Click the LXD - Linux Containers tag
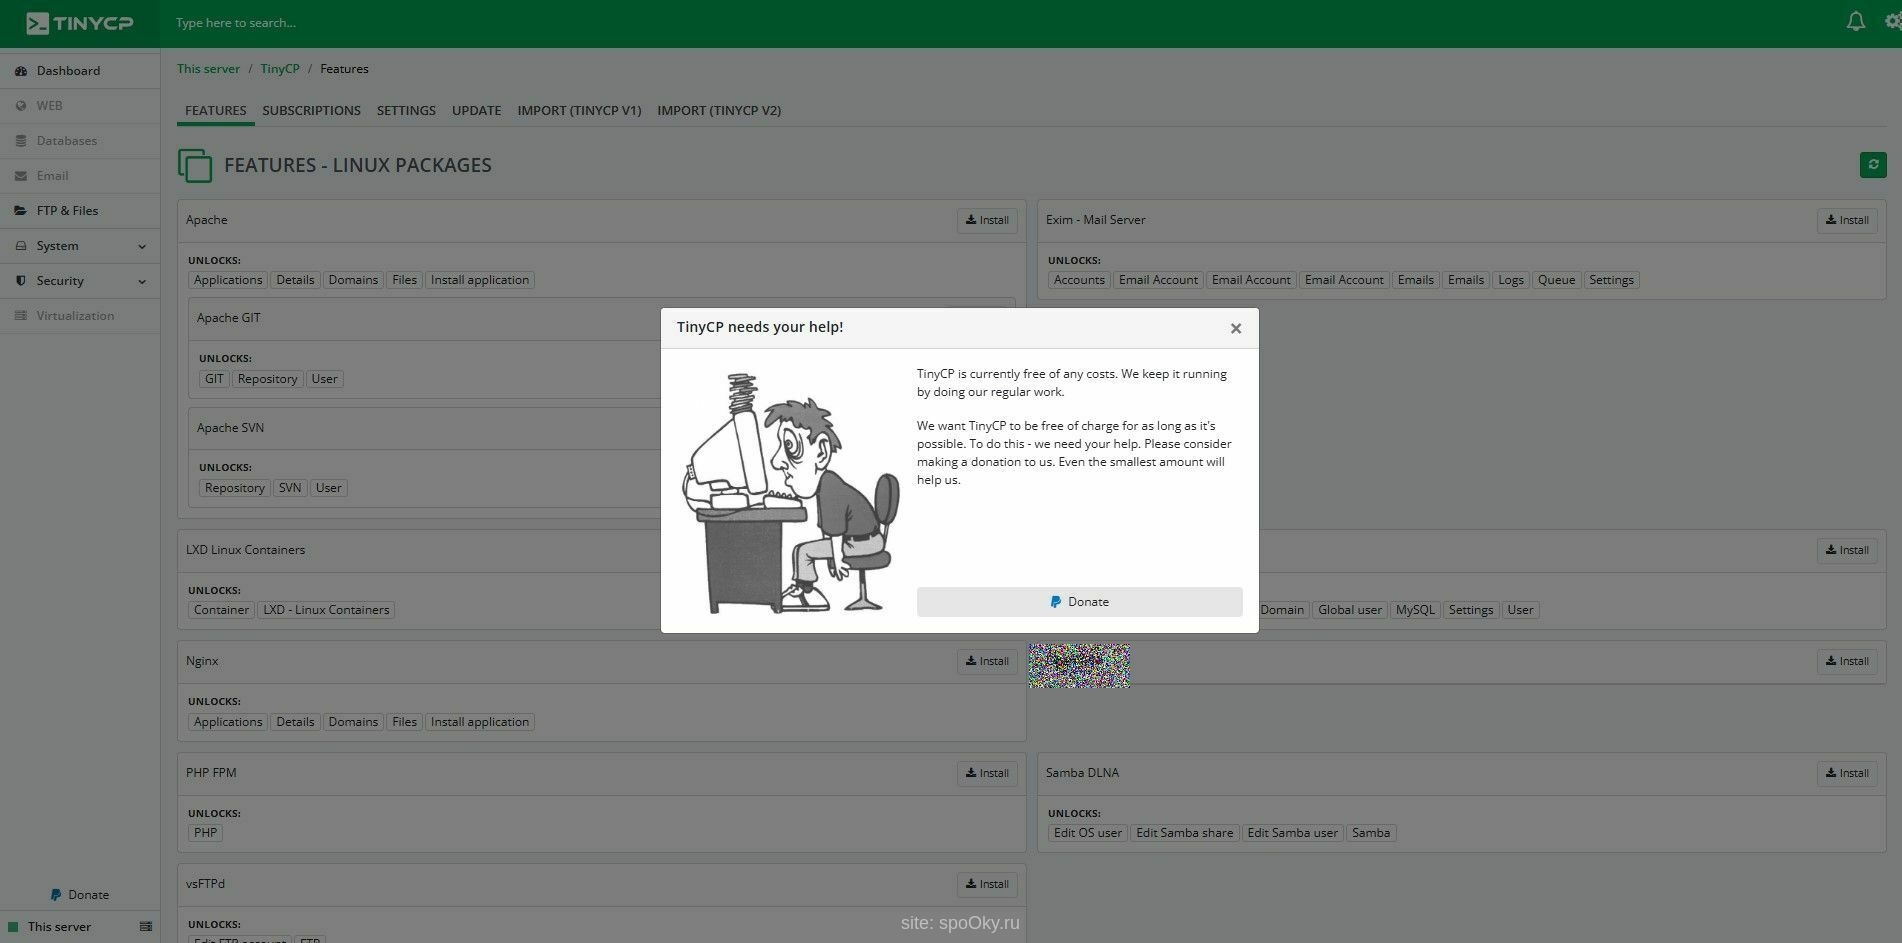This screenshot has height=943, width=1902. 326,610
